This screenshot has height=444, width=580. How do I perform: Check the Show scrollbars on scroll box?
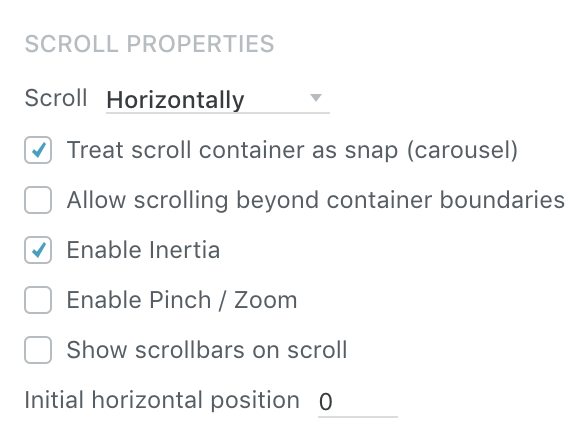(38, 350)
